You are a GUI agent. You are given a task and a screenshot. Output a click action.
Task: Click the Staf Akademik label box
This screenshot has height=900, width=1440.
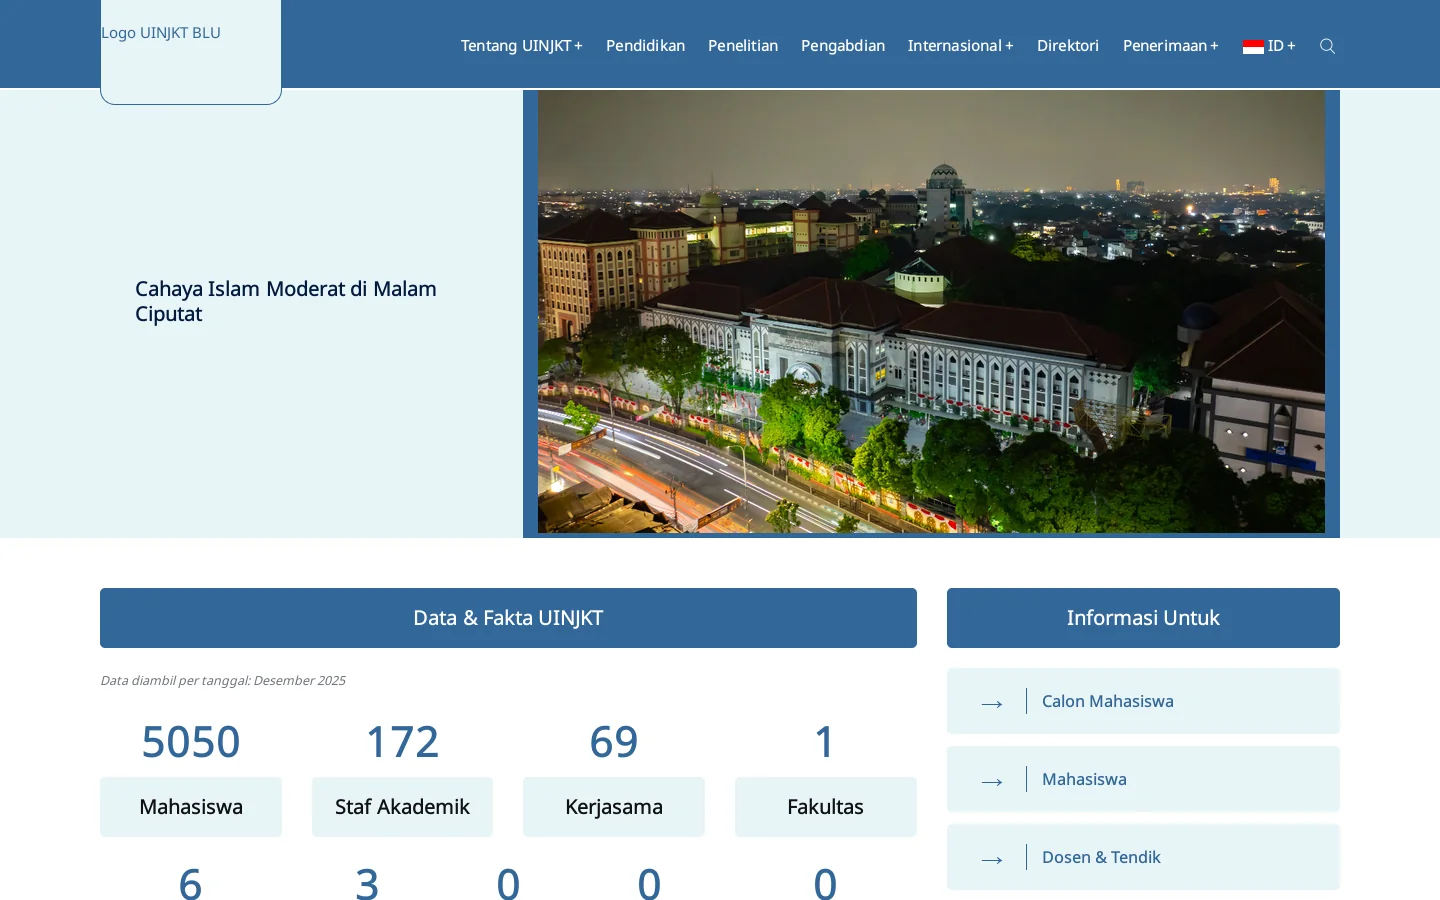coord(402,807)
